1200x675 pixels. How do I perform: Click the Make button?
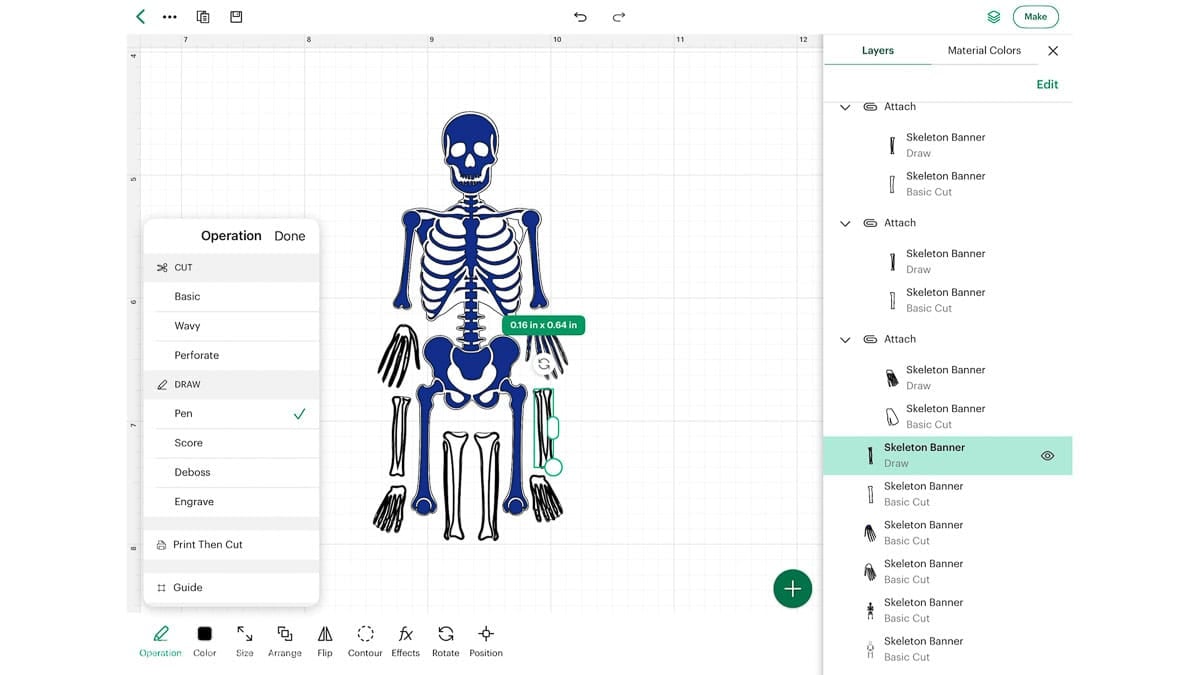pos(1035,17)
